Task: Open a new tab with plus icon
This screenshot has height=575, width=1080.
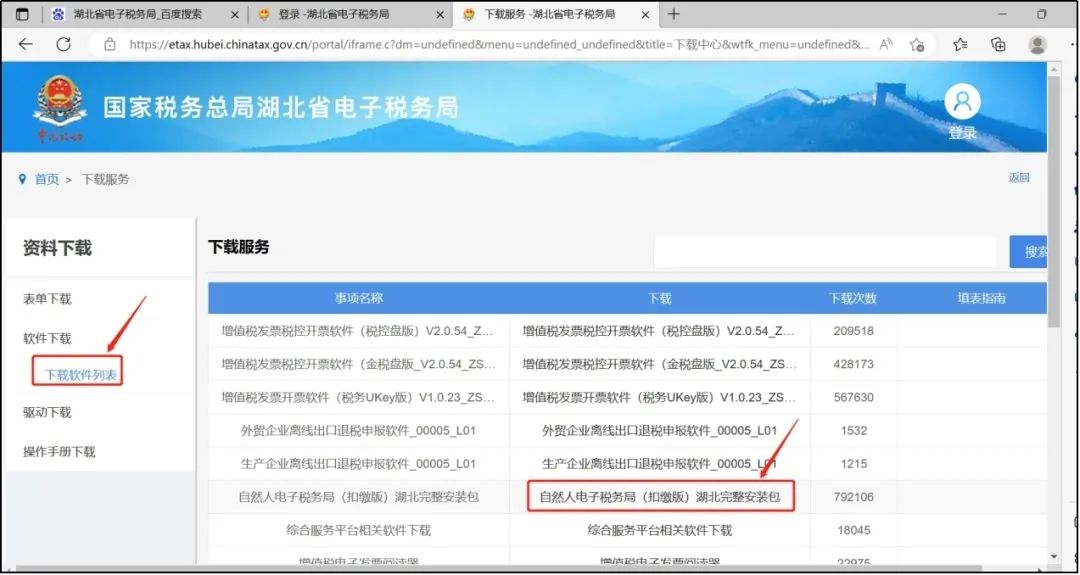Action: coord(674,14)
